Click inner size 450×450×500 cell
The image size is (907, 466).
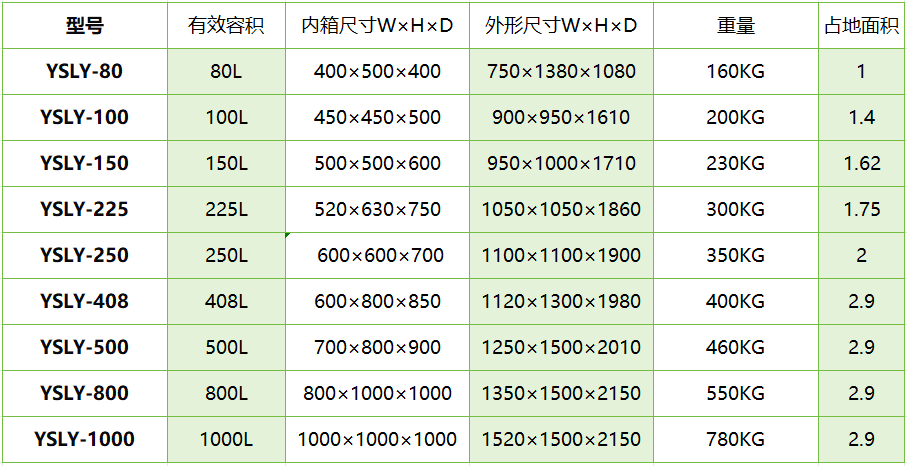[377, 117]
